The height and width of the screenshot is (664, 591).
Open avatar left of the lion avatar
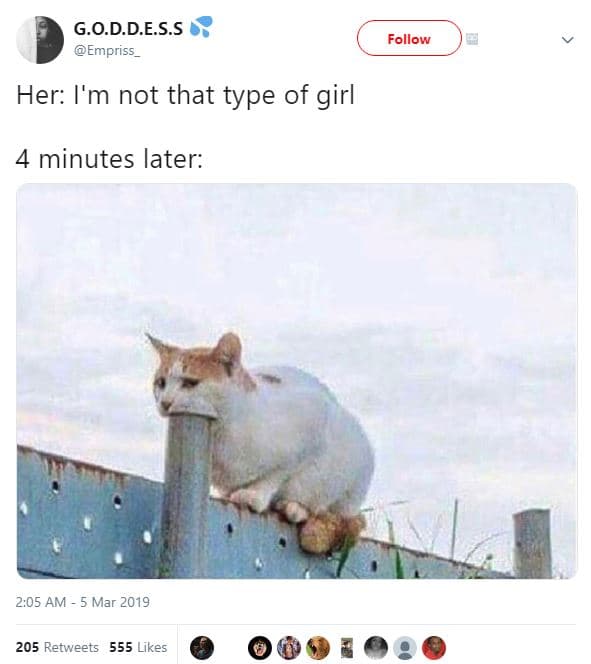point(289,647)
